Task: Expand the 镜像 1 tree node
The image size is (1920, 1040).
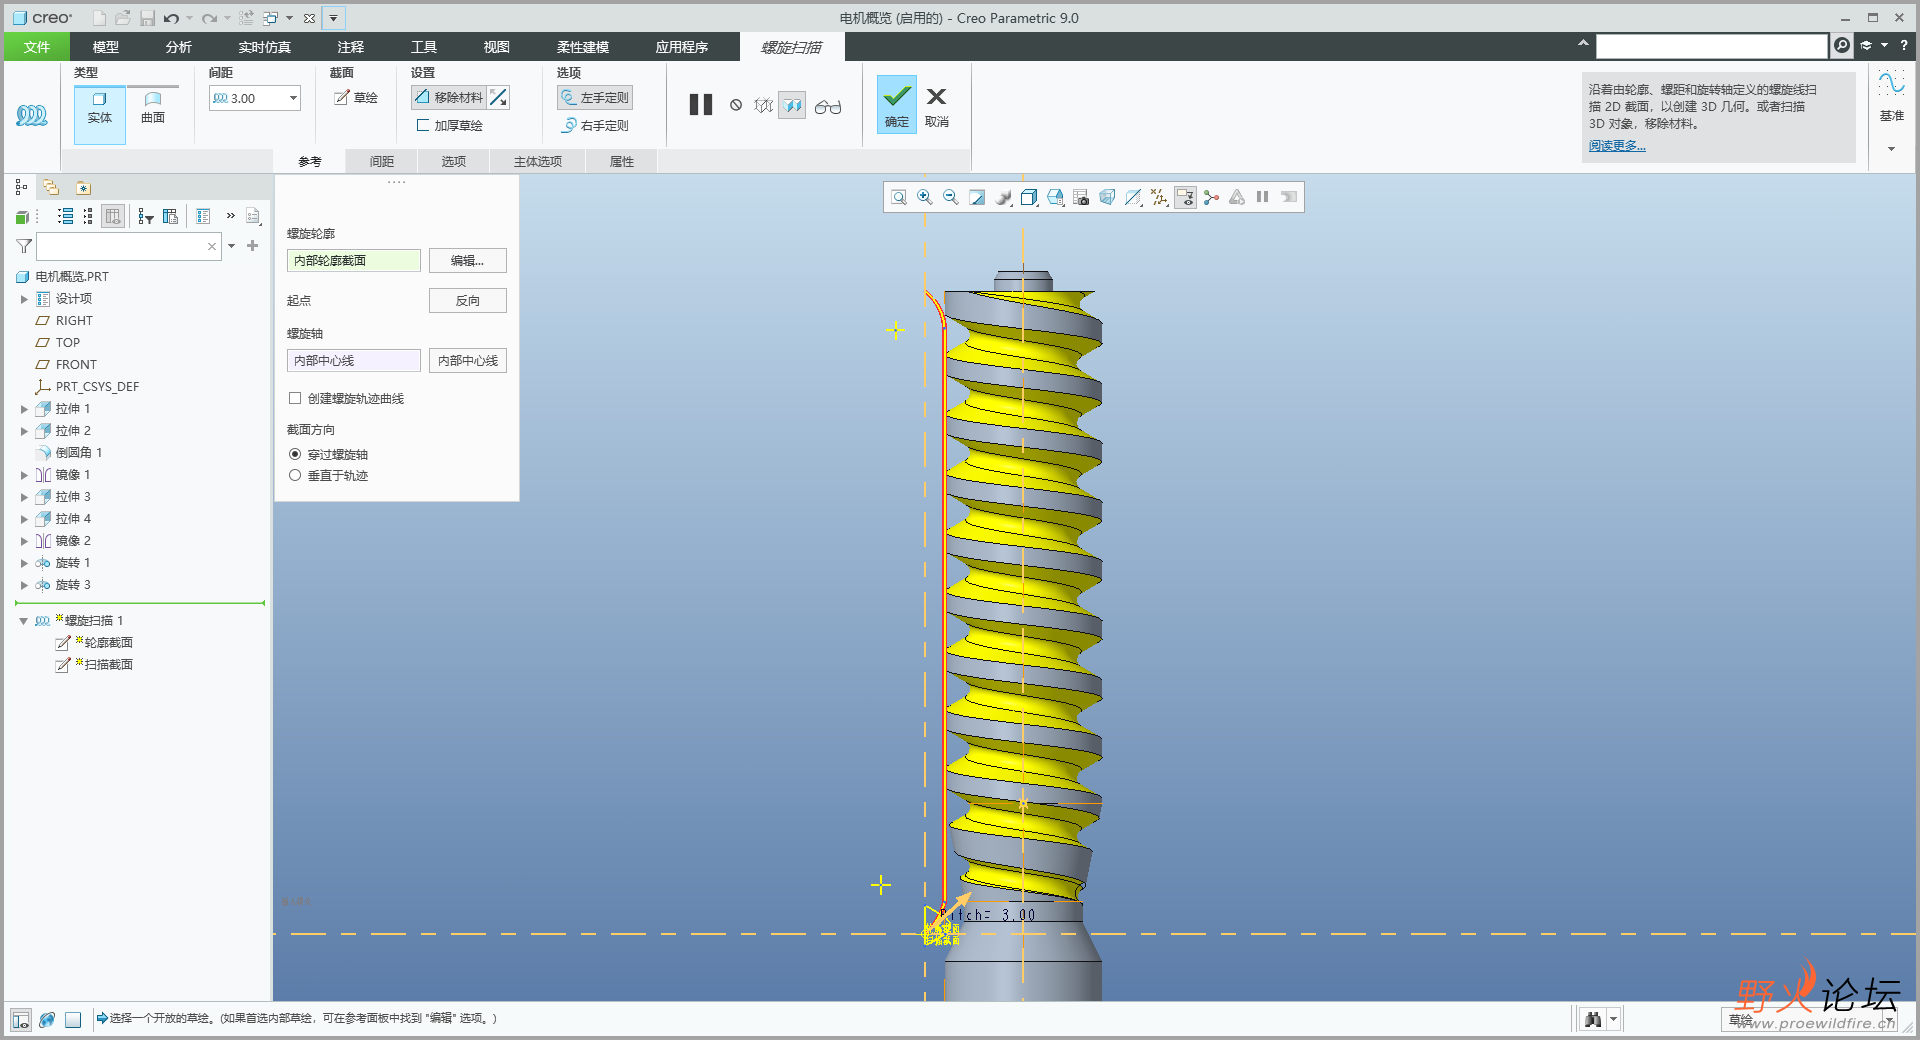Action: point(24,475)
